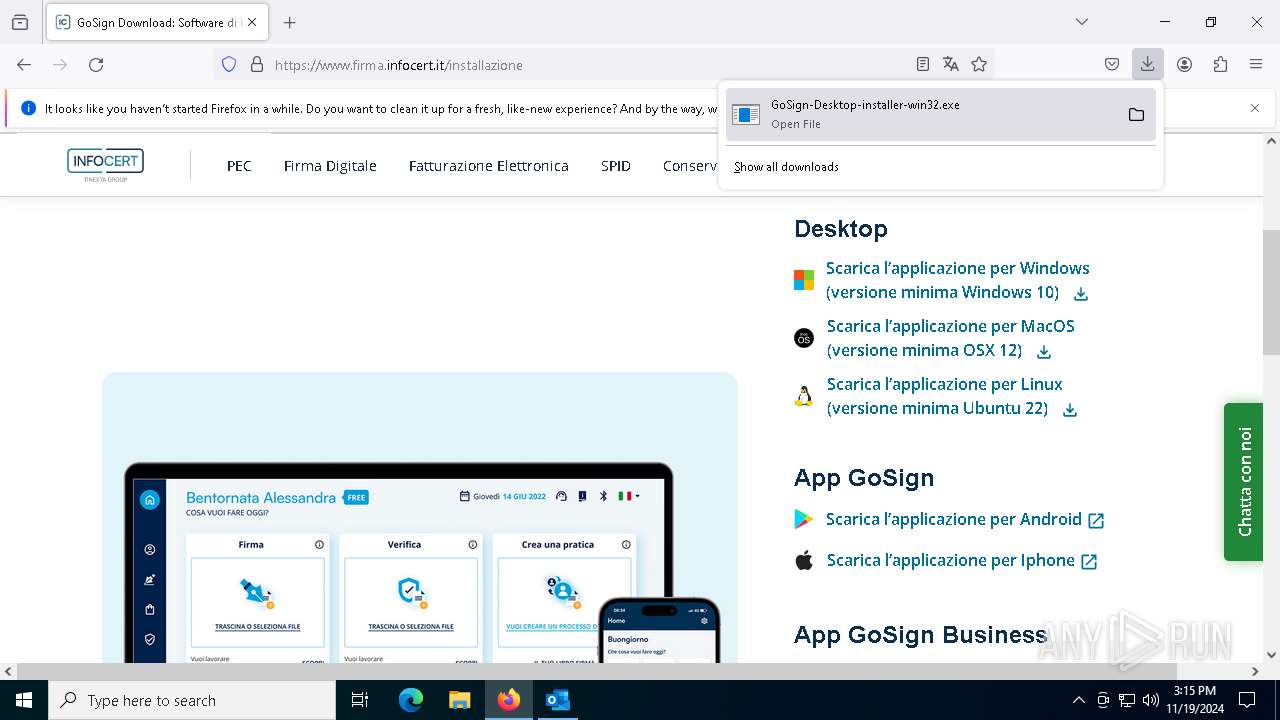Viewport: 1280px width, 720px height.
Task: Open Fatturazione Elettronica menu item
Action: point(489,166)
